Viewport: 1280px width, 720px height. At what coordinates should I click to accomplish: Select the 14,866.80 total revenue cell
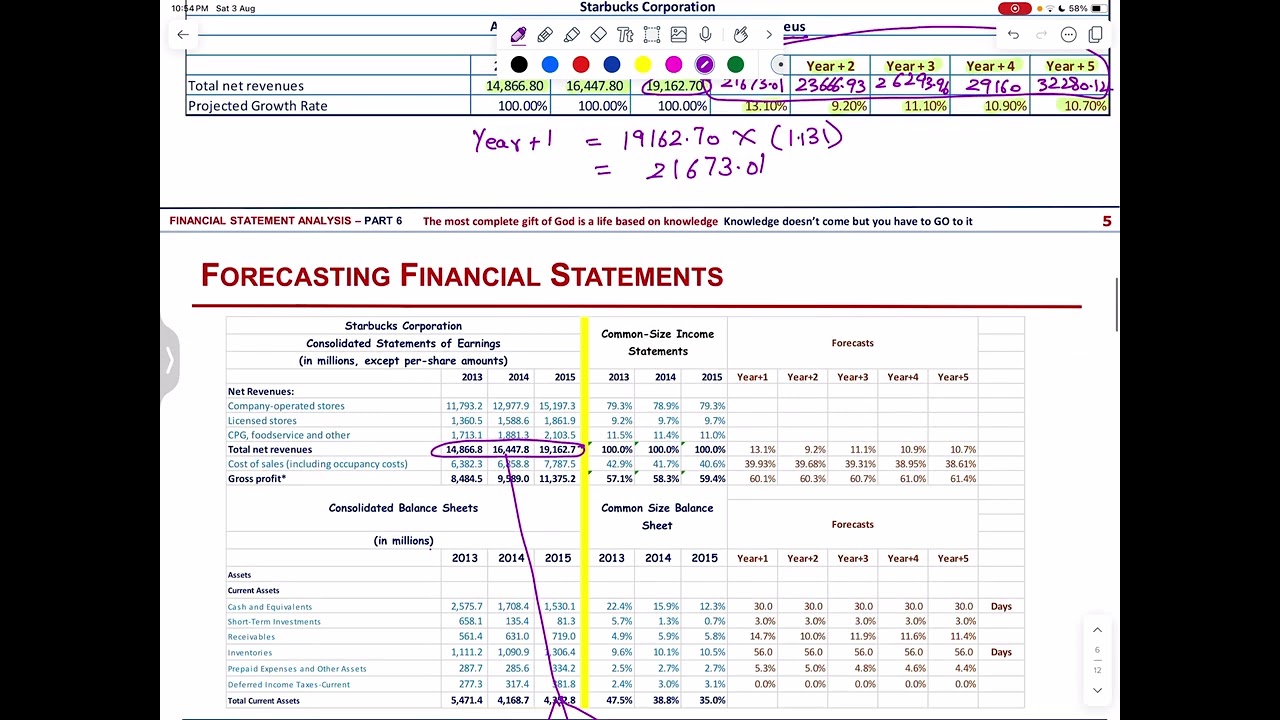coord(515,86)
